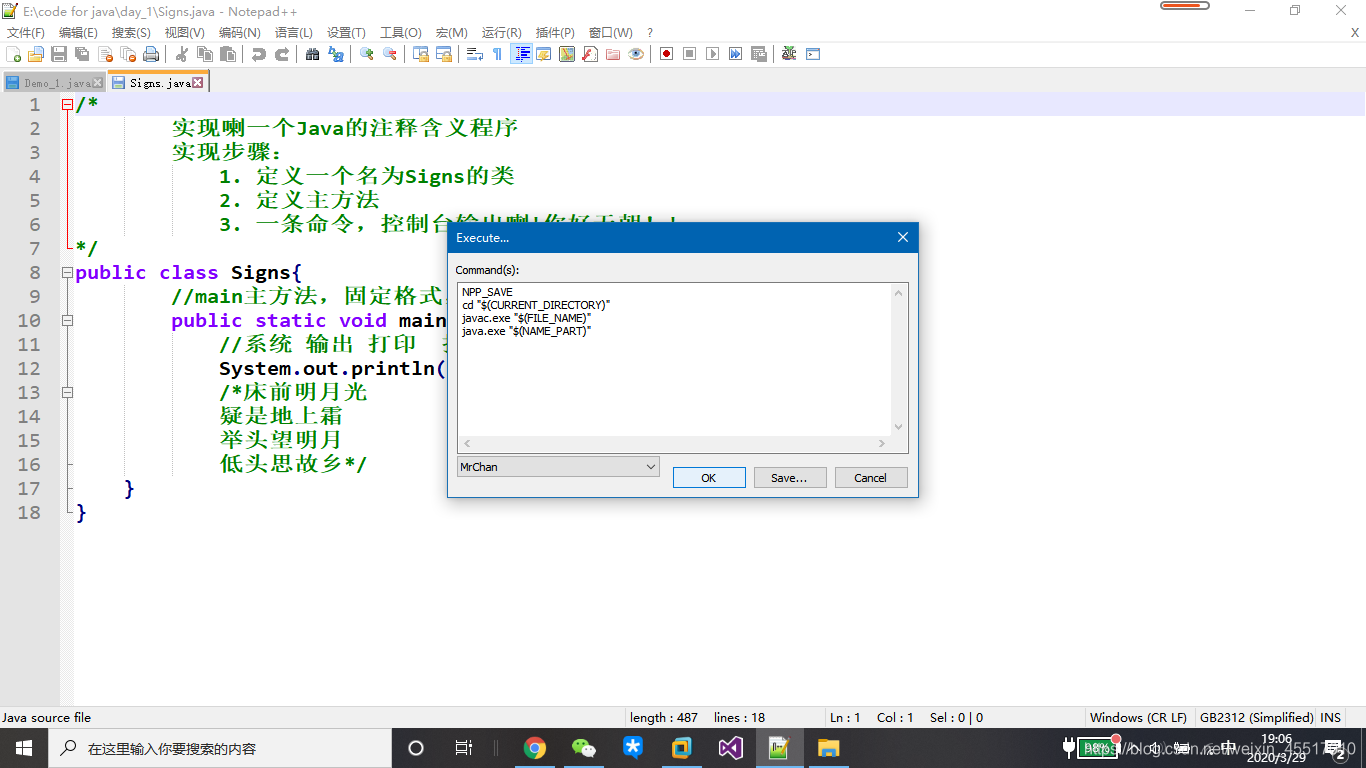The width and height of the screenshot is (1366, 768).
Task: Toggle the Monitoring eye icon
Action: click(636, 54)
